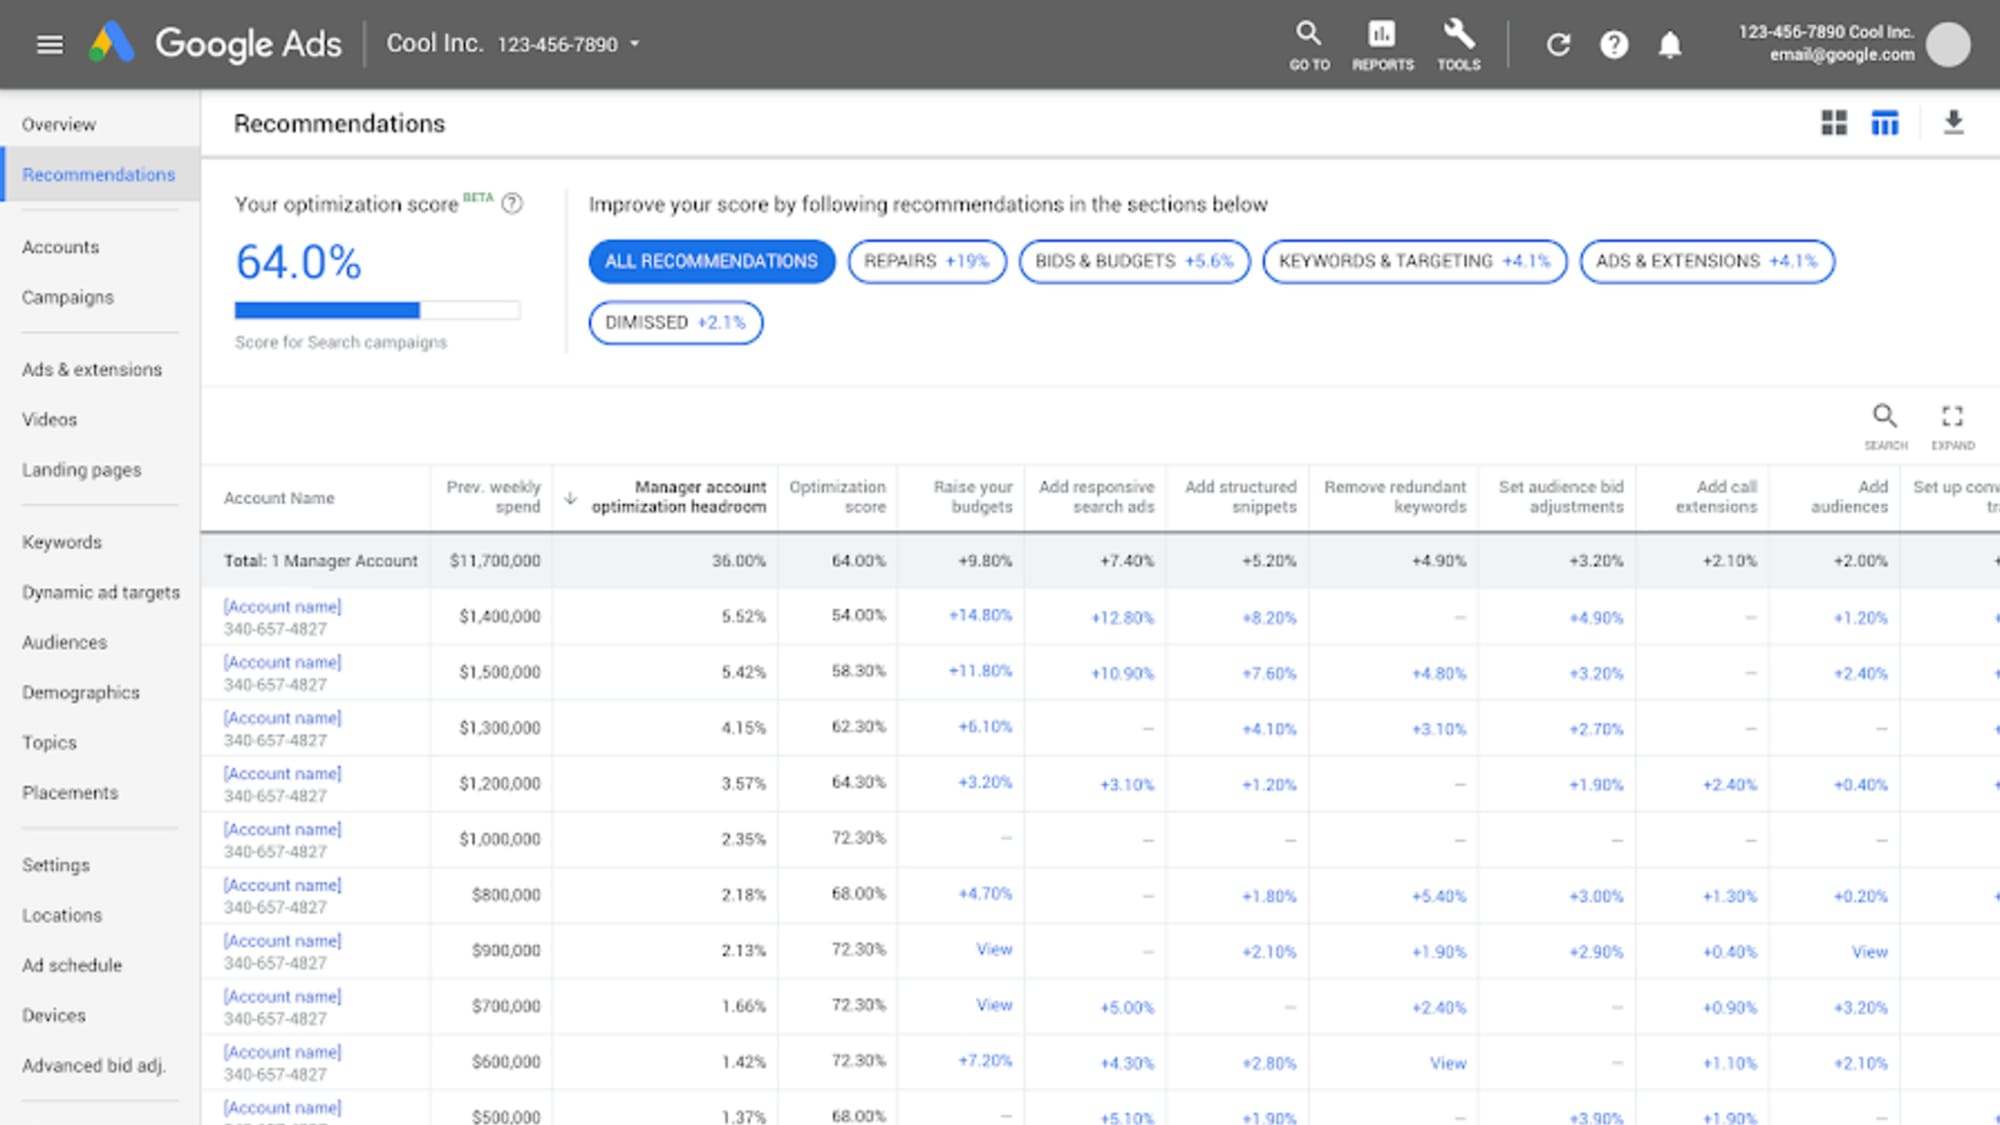2000x1125 pixels.
Task: Sort by Remove redundant keywords column
Action: tap(1395, 497)
